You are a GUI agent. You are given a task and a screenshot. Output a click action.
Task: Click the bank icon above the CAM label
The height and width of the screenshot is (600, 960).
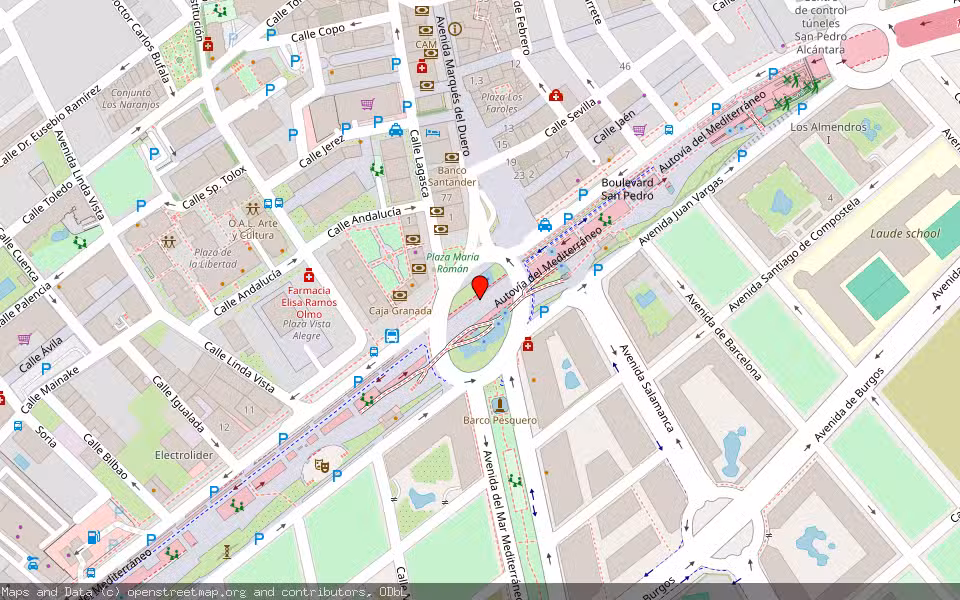click(426, 30)
